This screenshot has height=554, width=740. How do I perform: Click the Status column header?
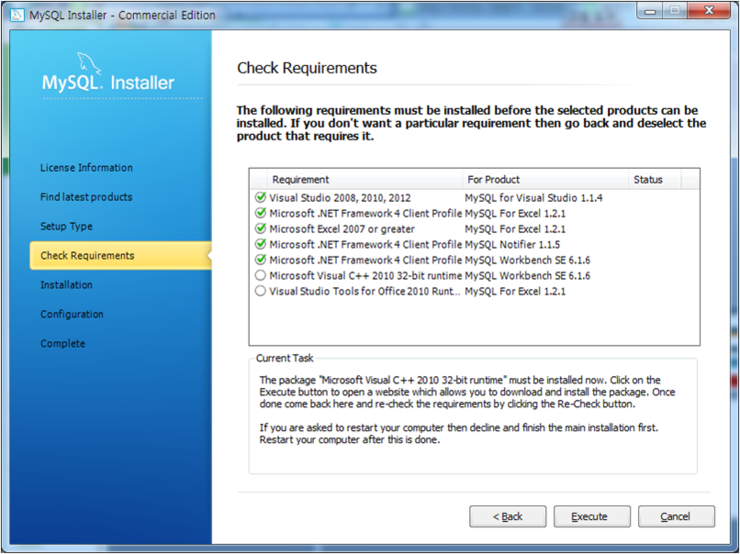[655, 179]
